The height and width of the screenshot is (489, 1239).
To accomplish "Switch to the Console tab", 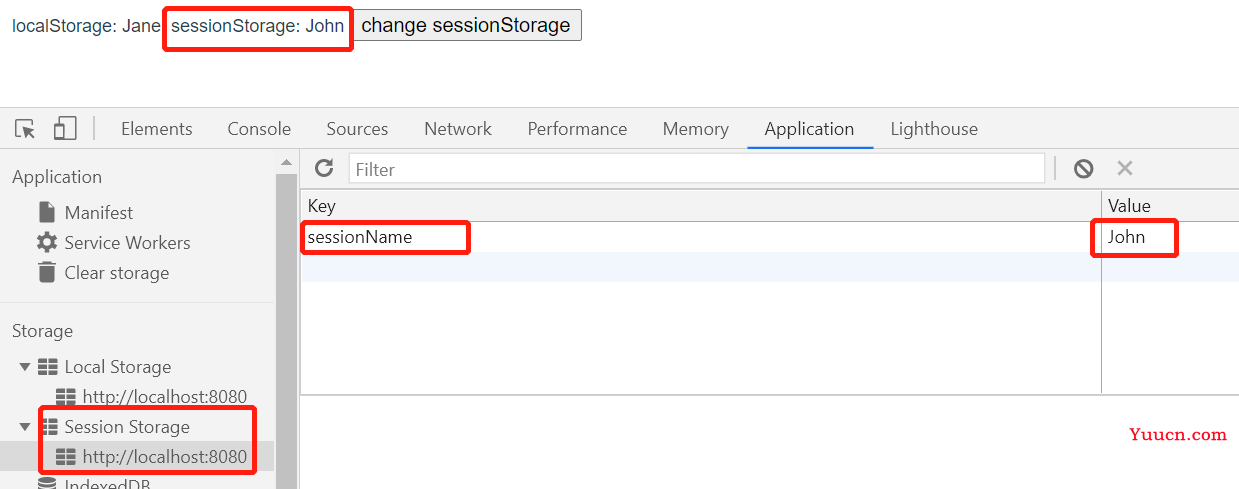I will point(259,129).
